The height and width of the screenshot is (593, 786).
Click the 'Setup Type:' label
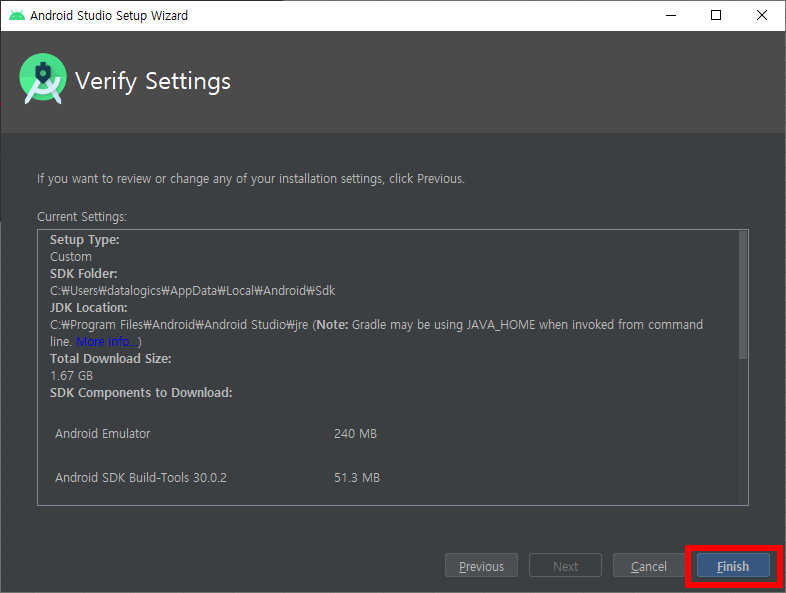[x=85, y=240]
